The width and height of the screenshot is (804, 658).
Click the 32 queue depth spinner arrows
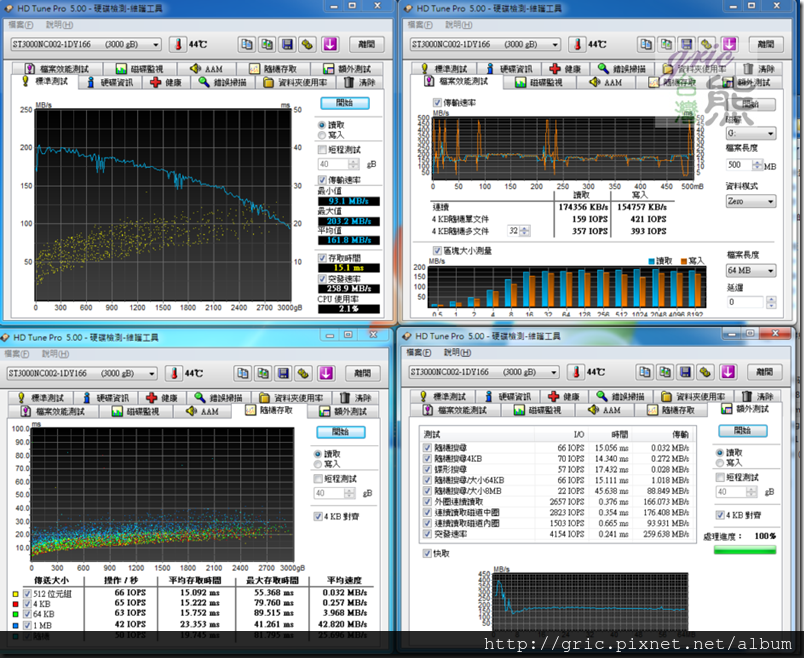tap(525, 231)
